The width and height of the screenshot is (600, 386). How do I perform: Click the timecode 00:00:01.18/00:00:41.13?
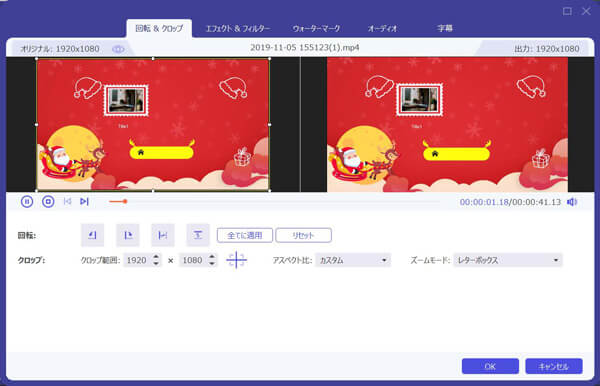click(x=510, y=202)
